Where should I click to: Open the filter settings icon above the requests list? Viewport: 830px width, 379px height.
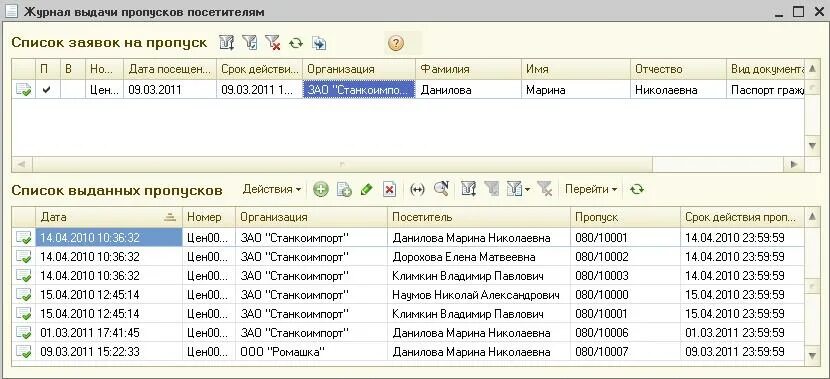tap(249, 43)
